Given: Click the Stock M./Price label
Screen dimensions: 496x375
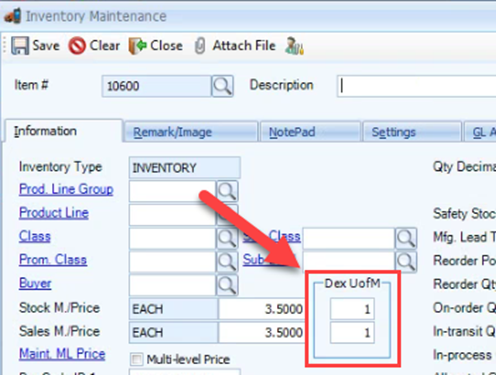Looking at the screenshot, I should click(59, 307).
